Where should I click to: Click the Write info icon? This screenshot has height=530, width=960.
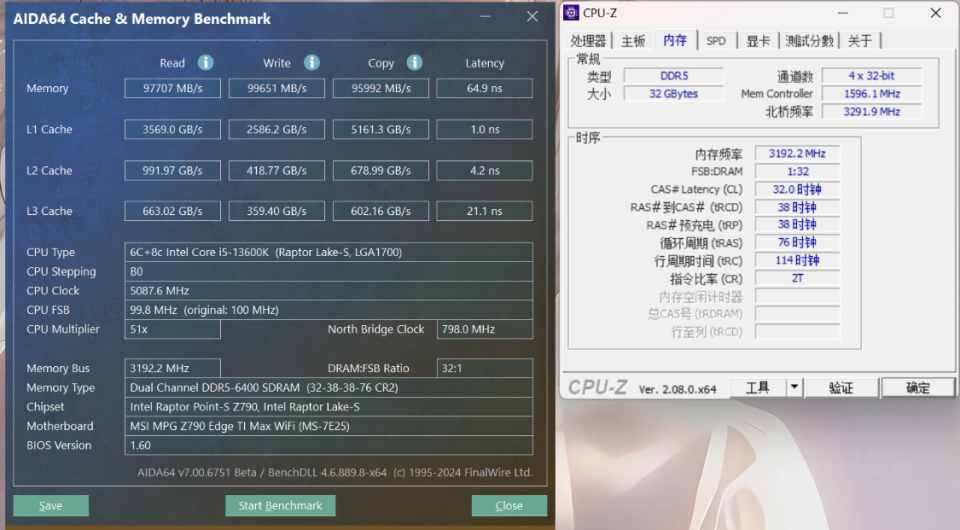(312, 62)
